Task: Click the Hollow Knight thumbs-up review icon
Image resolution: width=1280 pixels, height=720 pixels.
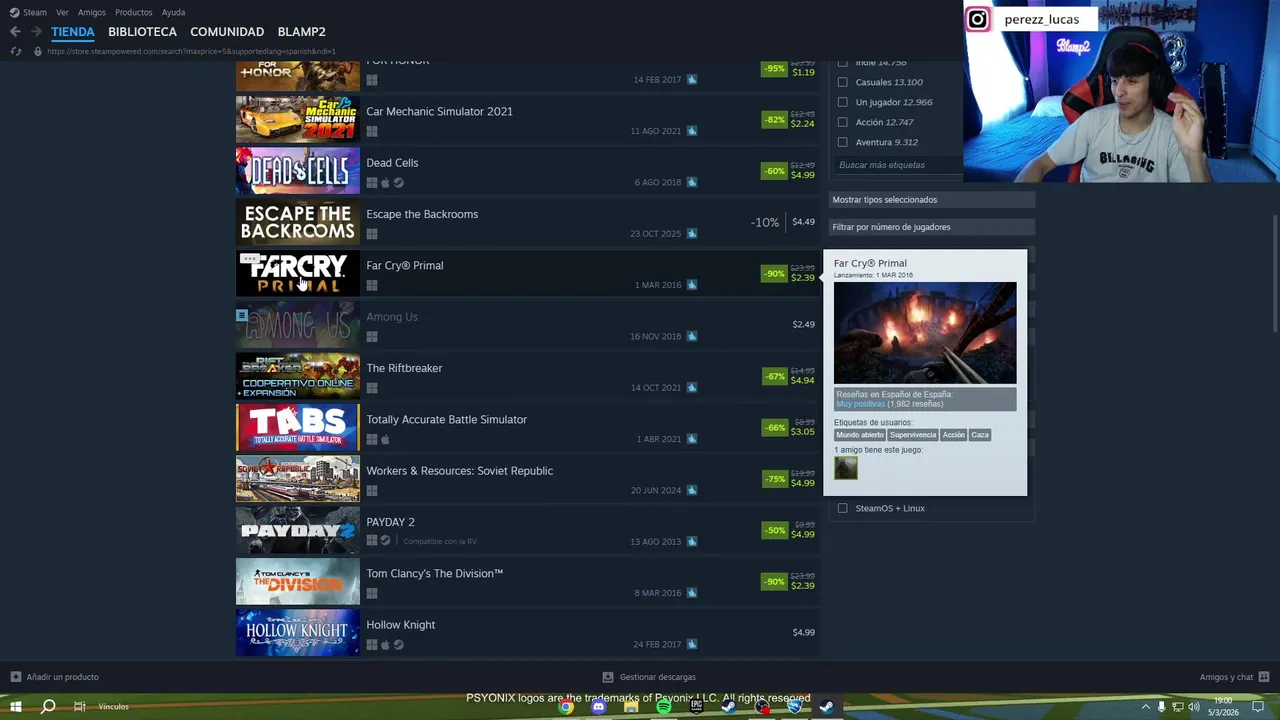Action: (x=691, y=645)
